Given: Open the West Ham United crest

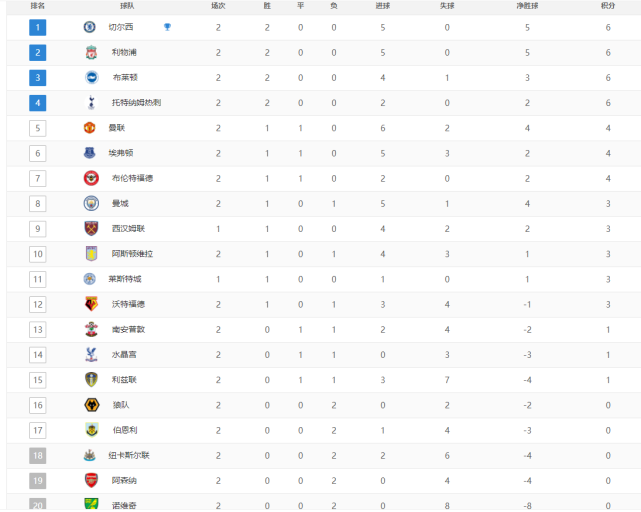Looking at the screenshot, I should pos(91,229).
